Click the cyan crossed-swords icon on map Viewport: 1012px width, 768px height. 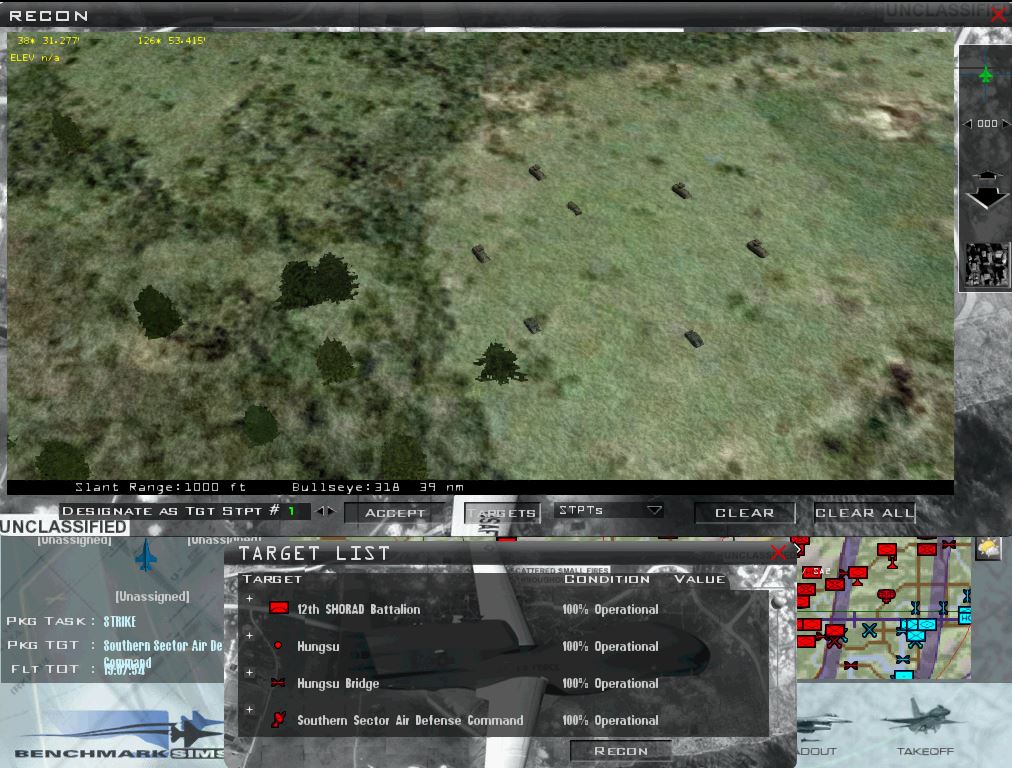pos(869,630)
